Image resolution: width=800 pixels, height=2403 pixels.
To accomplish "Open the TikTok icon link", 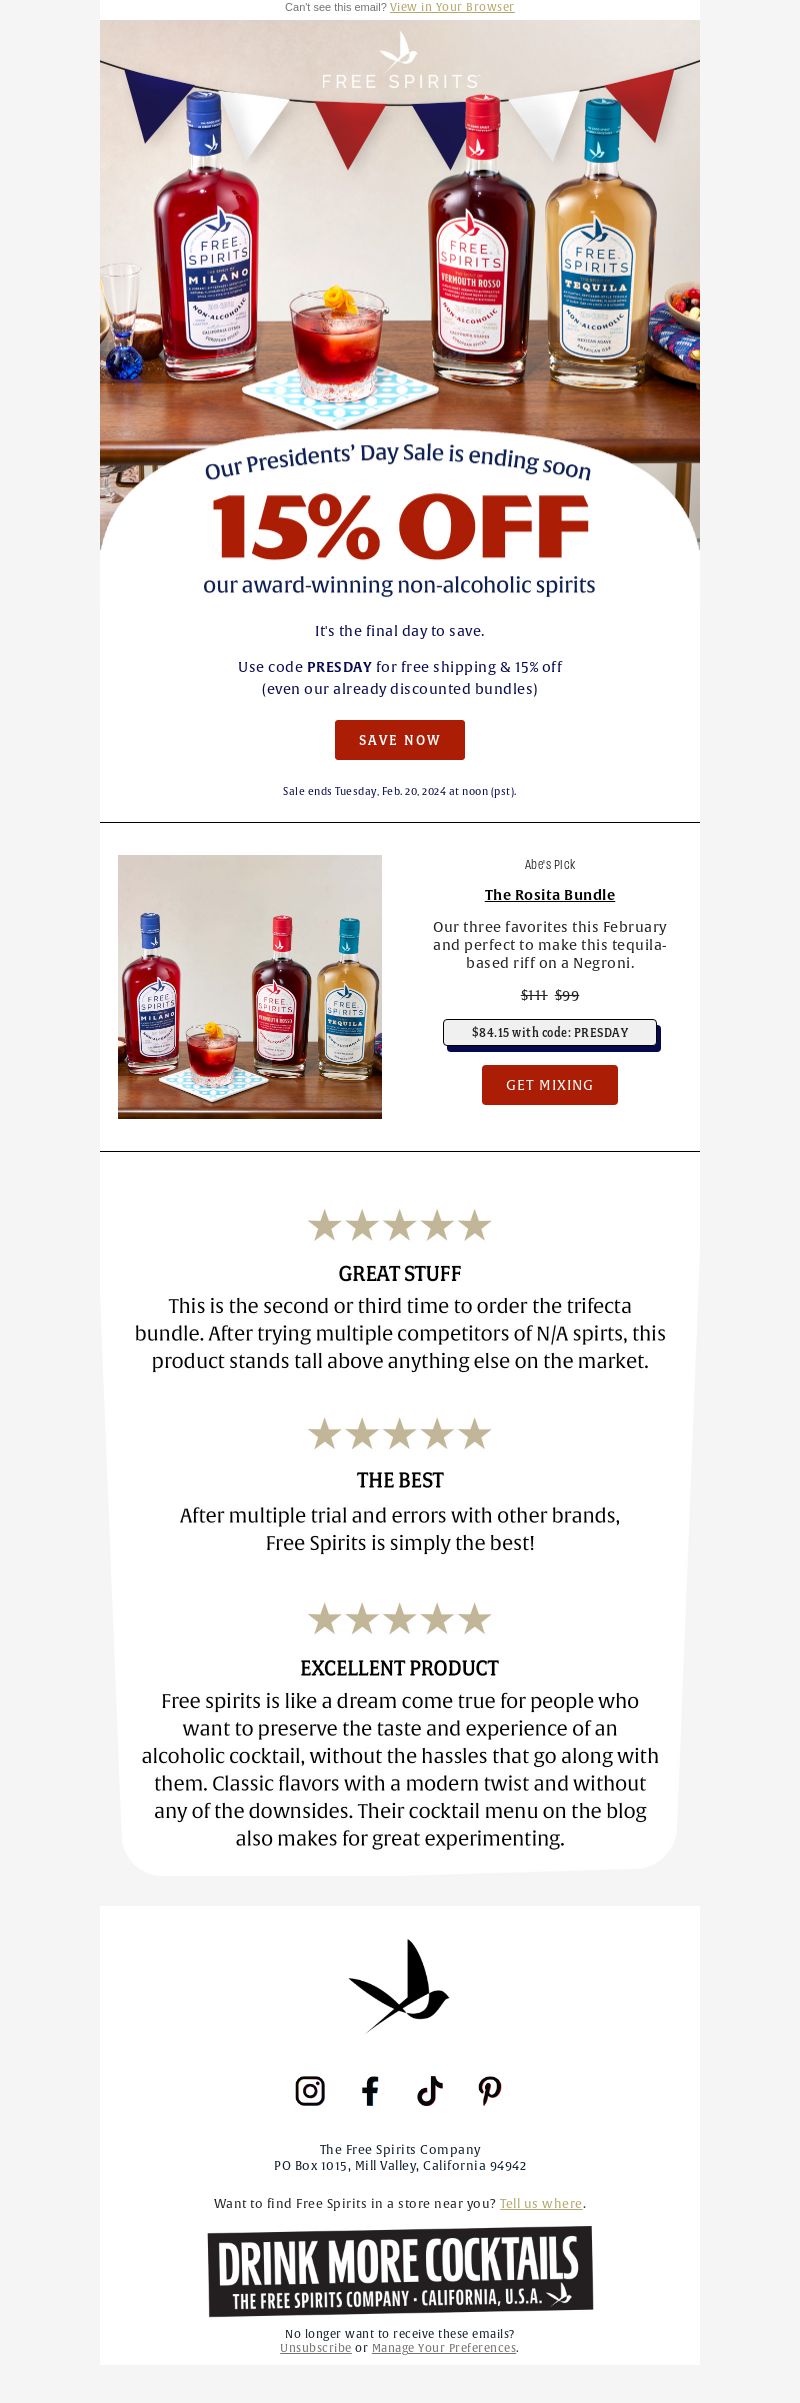I will coord(430,2091).
